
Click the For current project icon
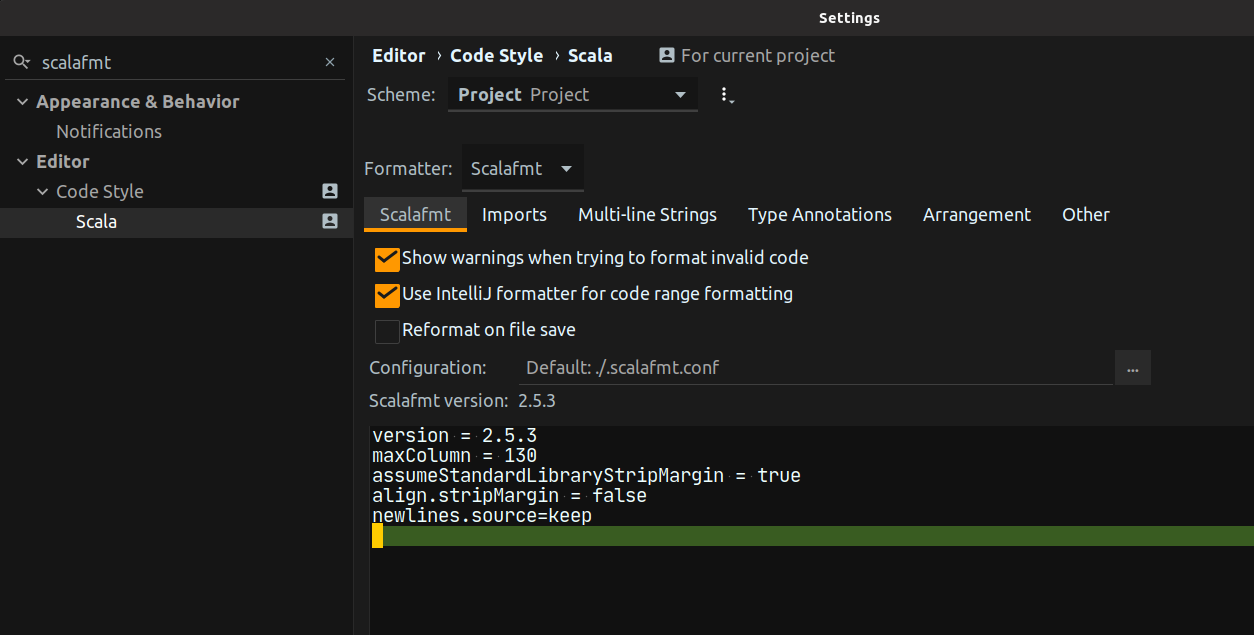(x=667, y=56)
